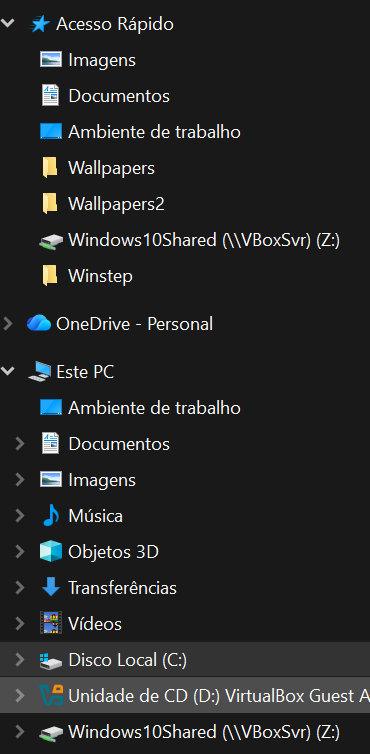Screen dimensions: 370x754
Task: Open Windows10Shared (Z:) under Este PC
Action: coord(204,732)
